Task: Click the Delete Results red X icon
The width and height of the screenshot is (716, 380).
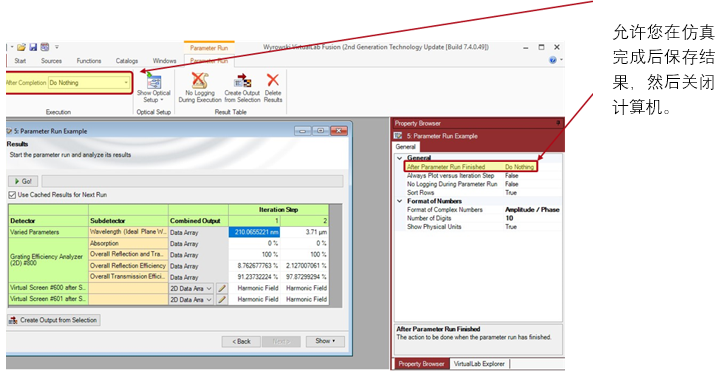Action: coord(273,80)
